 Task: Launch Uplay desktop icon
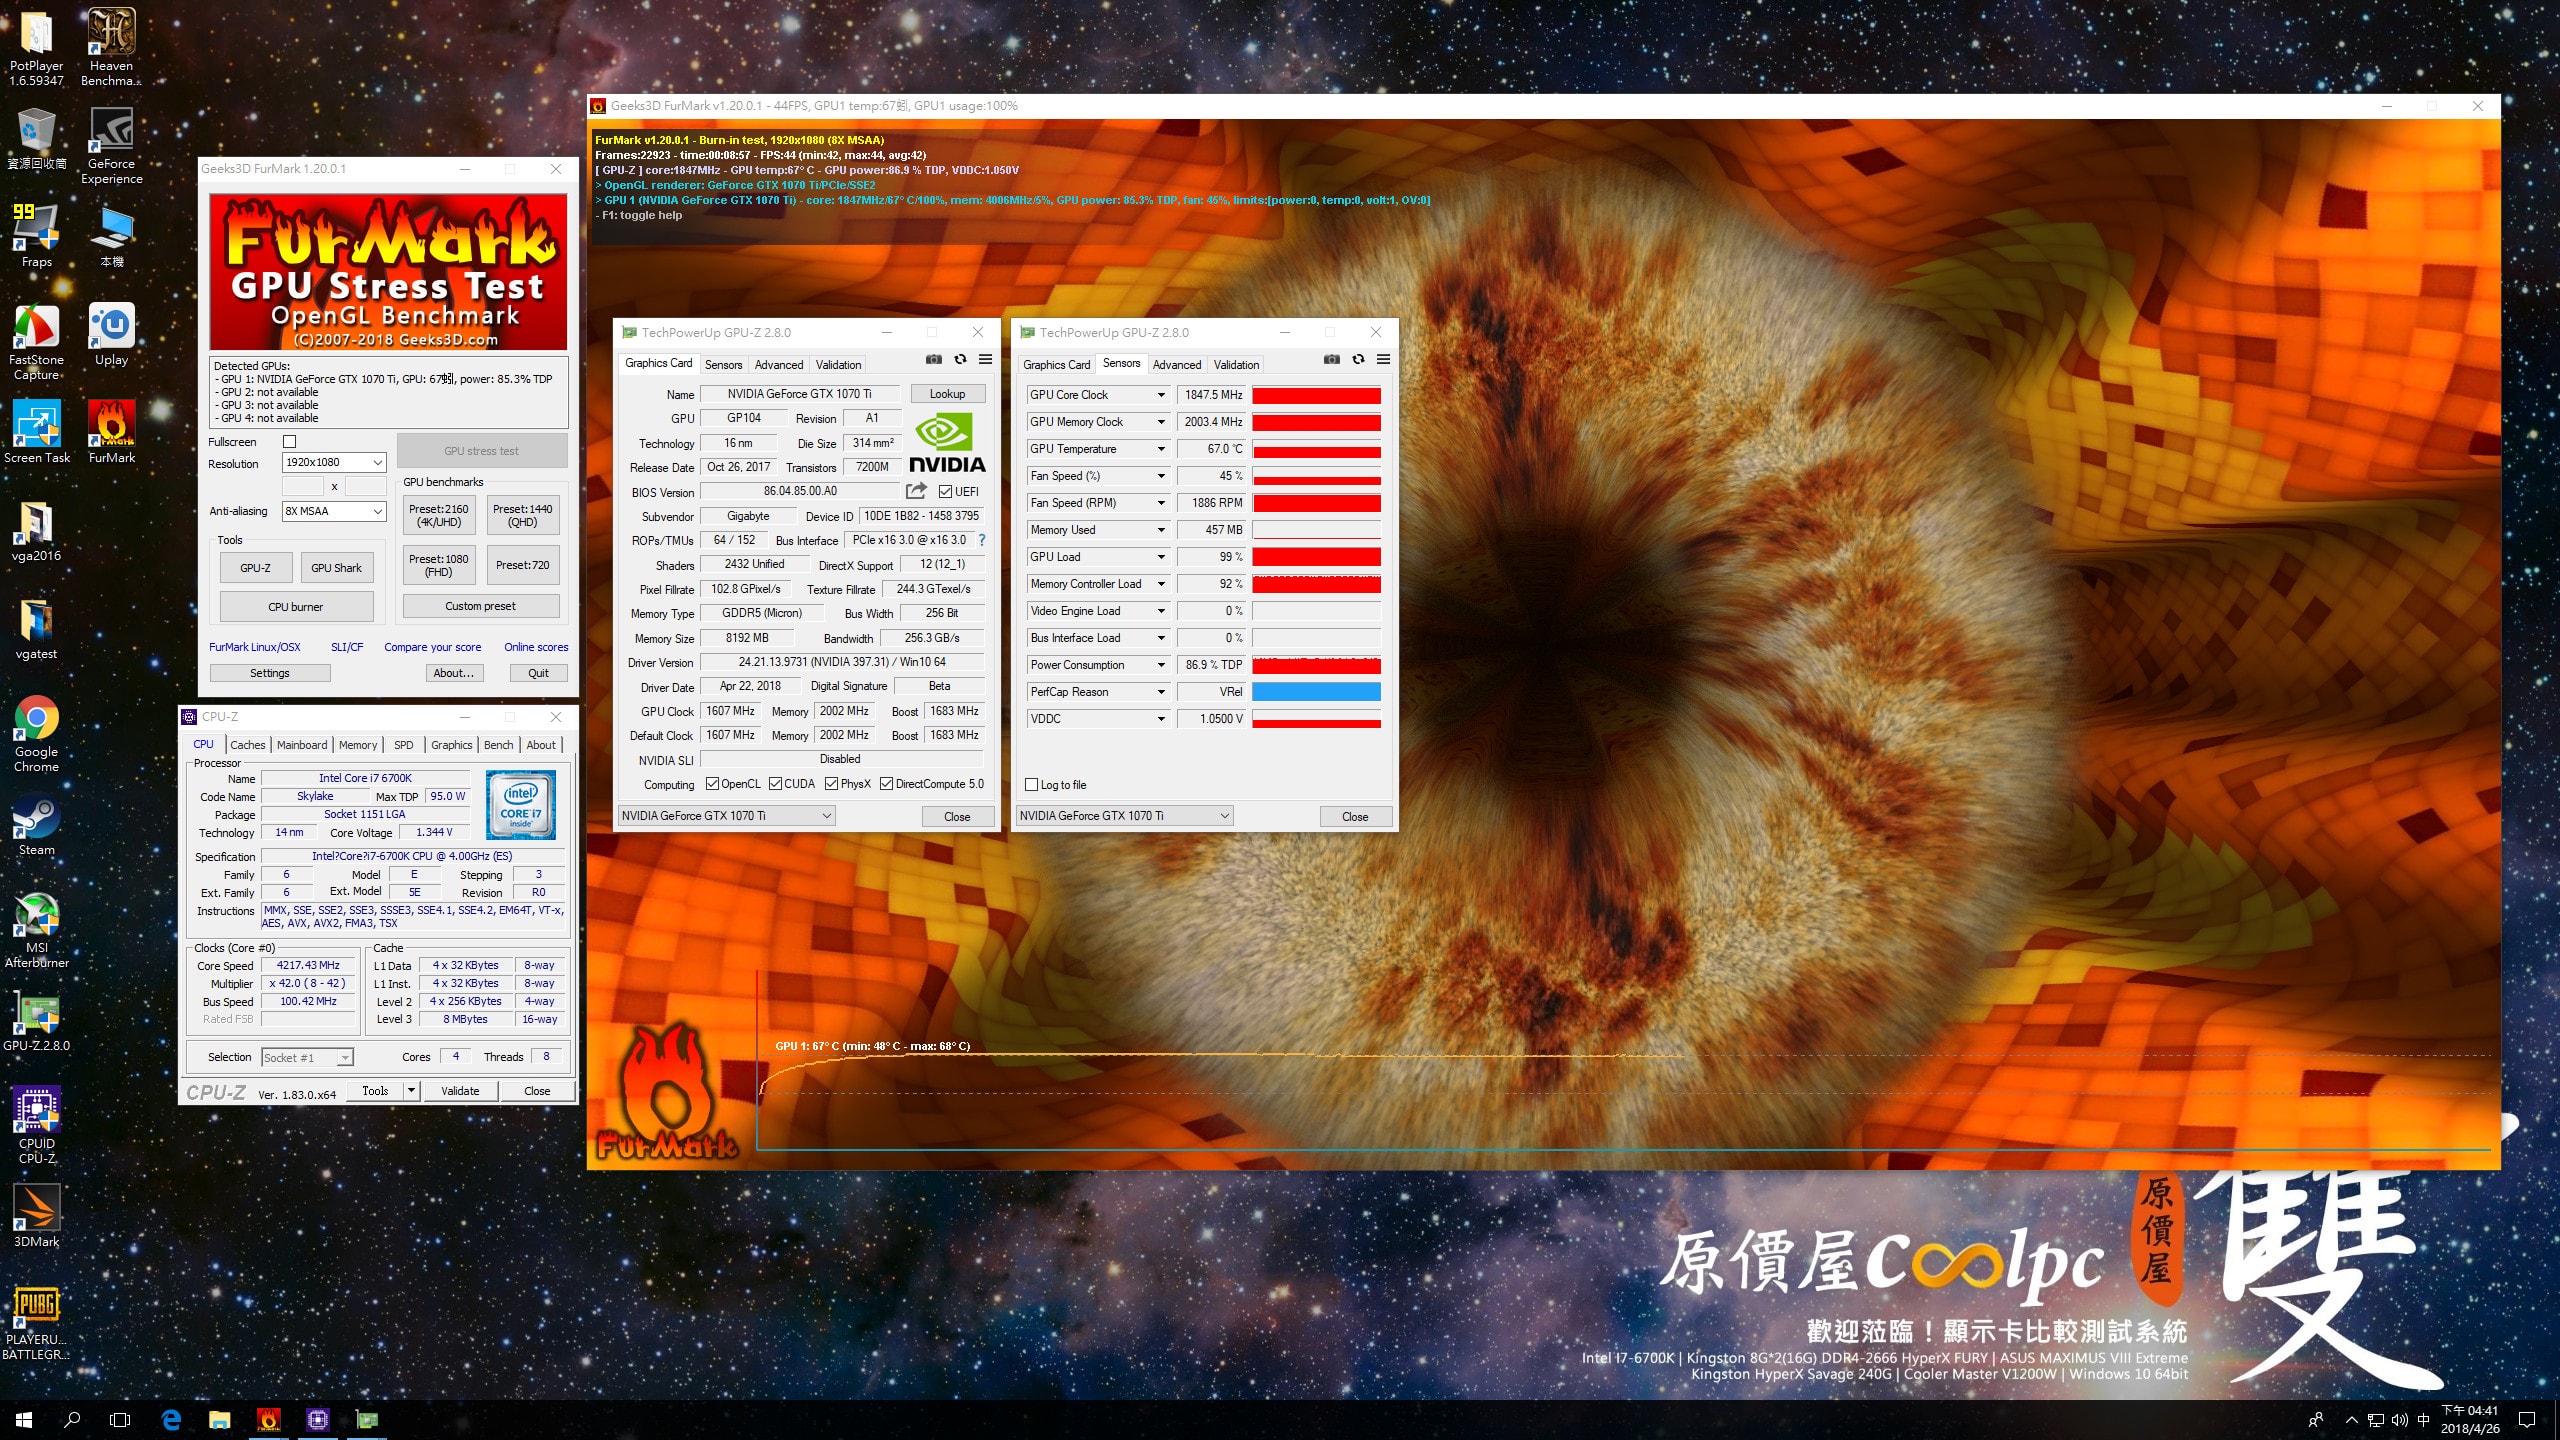(111, 335)
